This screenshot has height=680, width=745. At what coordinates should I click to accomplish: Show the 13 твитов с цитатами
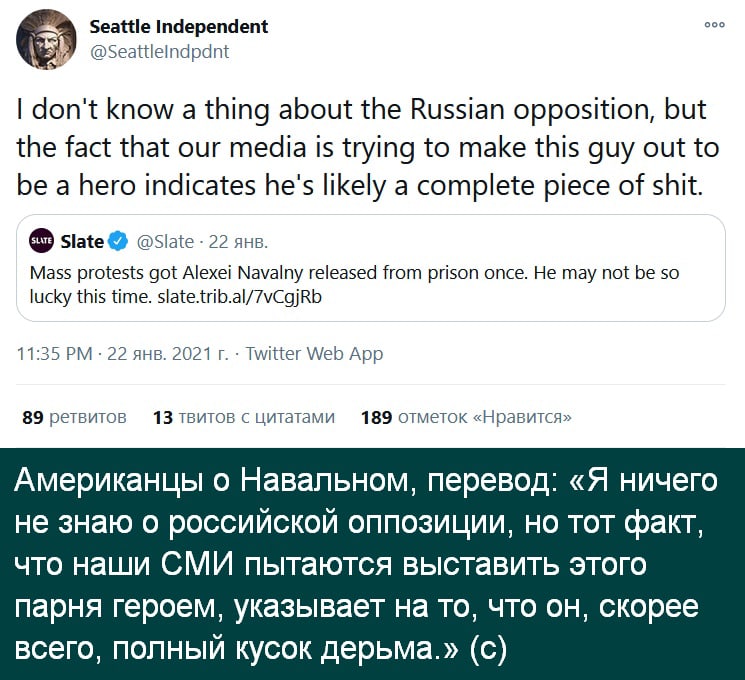(x=243, y=417)
